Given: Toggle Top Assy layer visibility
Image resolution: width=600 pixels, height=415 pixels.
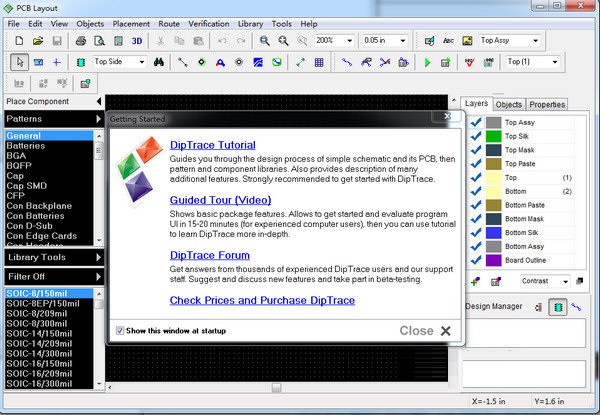Looking at the screenshot, I should click(x=476, y=122).
